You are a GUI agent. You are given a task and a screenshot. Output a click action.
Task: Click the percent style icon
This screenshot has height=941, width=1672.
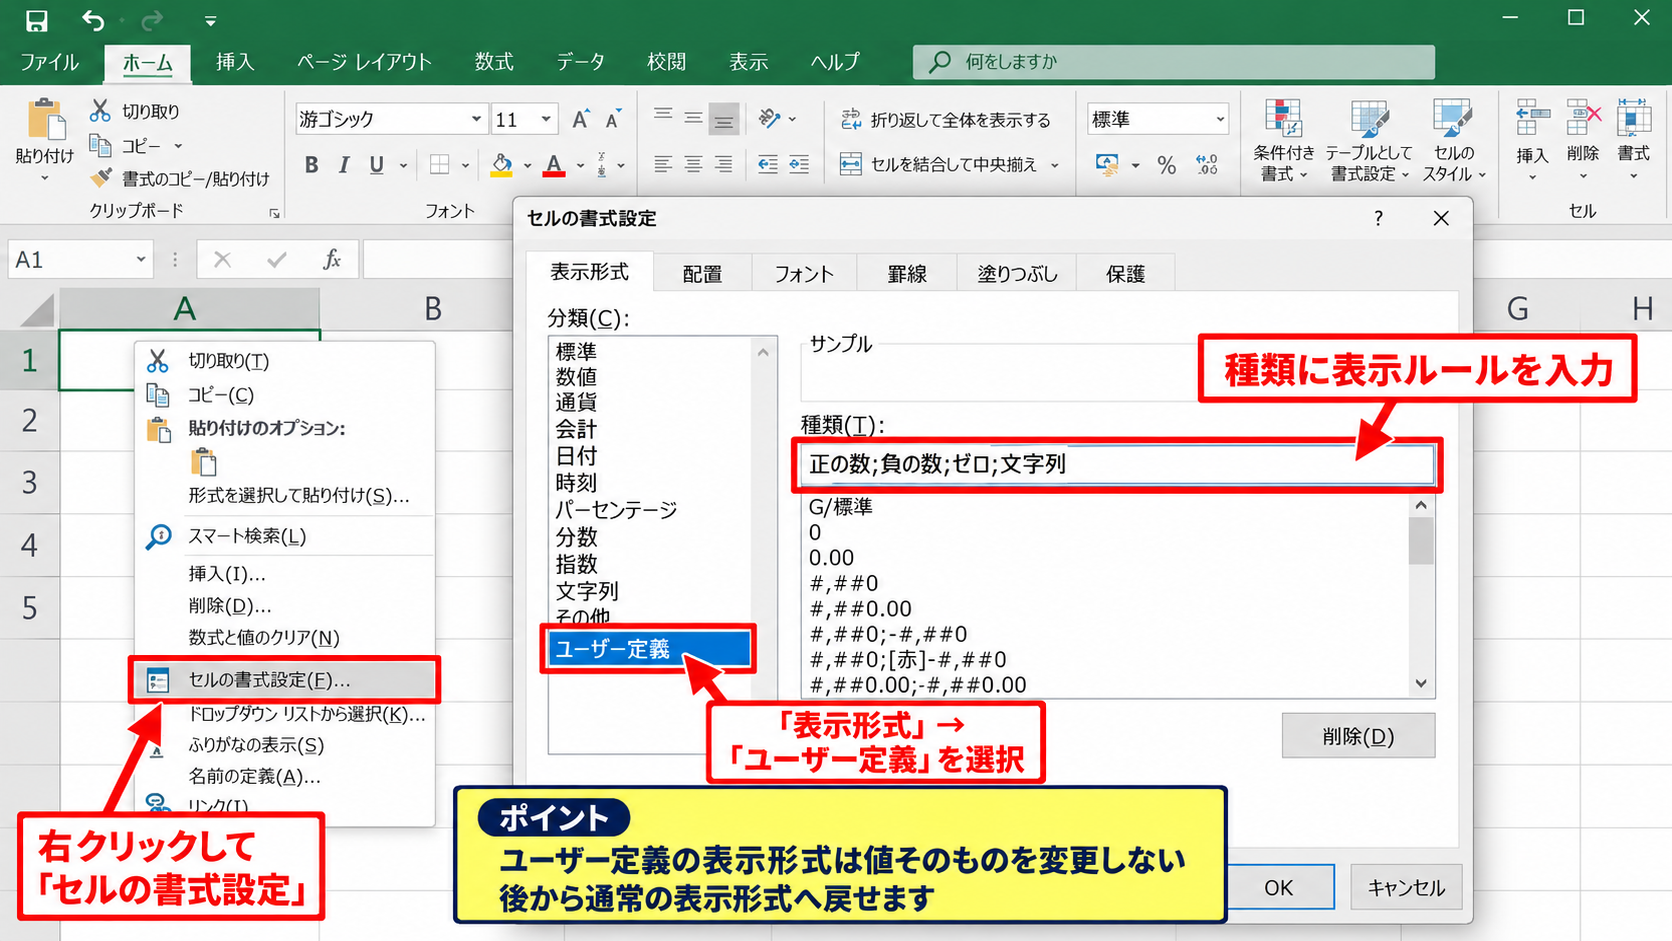point(1166,165)
